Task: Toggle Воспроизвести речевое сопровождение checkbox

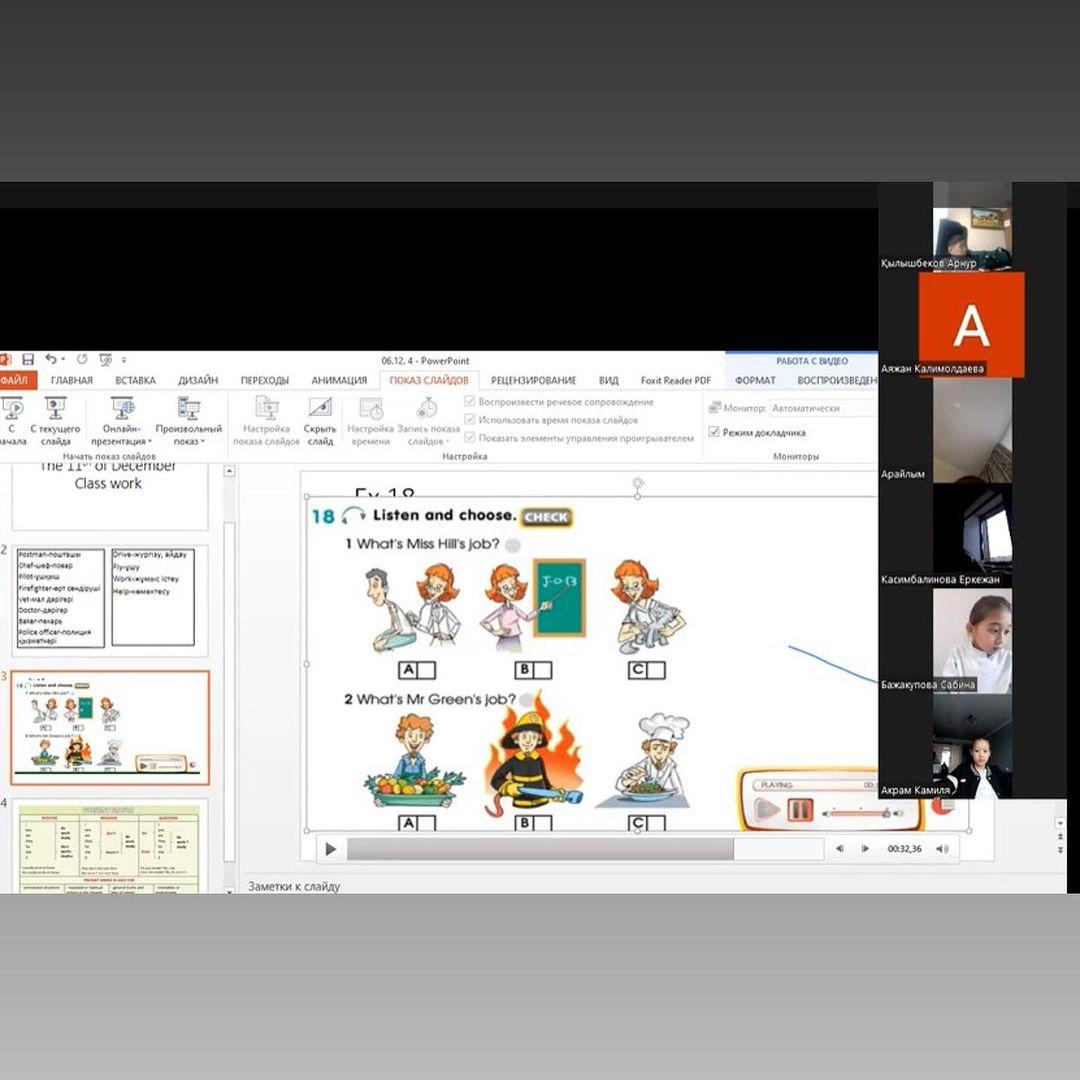Action: [470, 401]
